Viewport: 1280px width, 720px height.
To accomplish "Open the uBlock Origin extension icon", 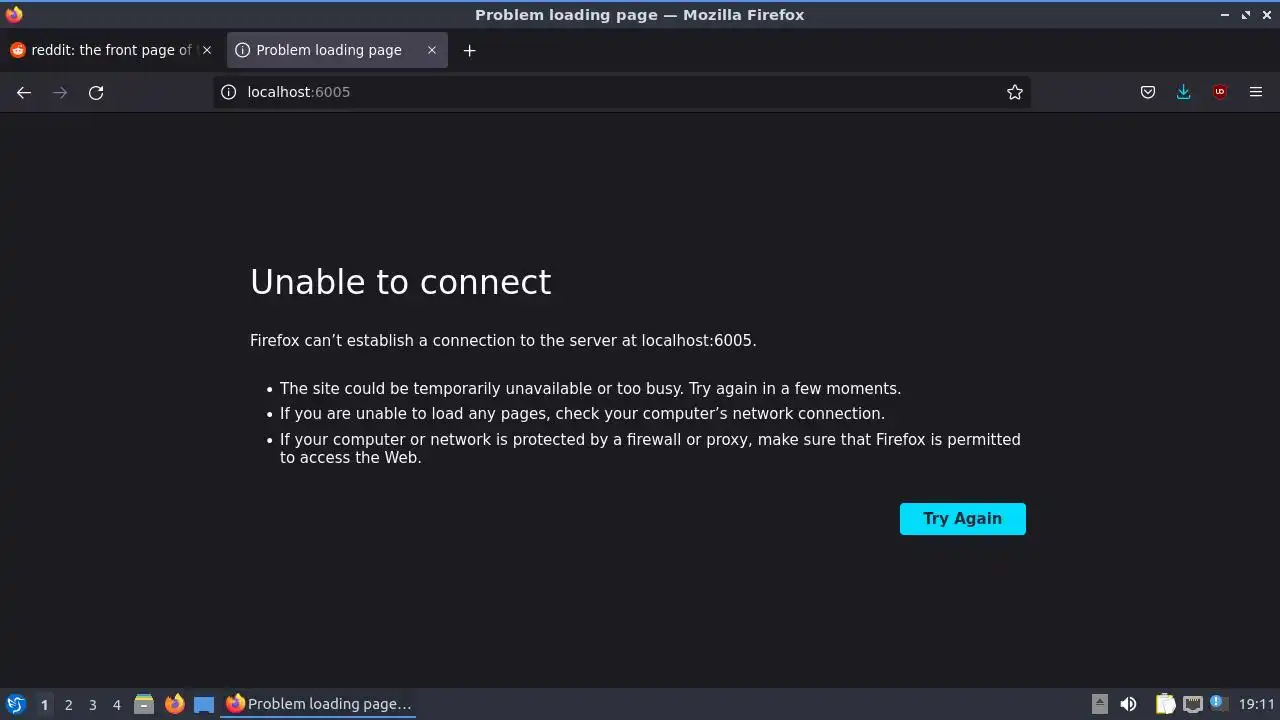I will pos(1220,92).
